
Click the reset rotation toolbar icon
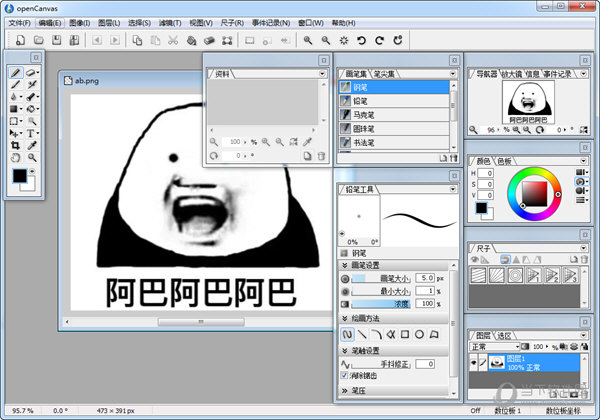pos(398,40)
